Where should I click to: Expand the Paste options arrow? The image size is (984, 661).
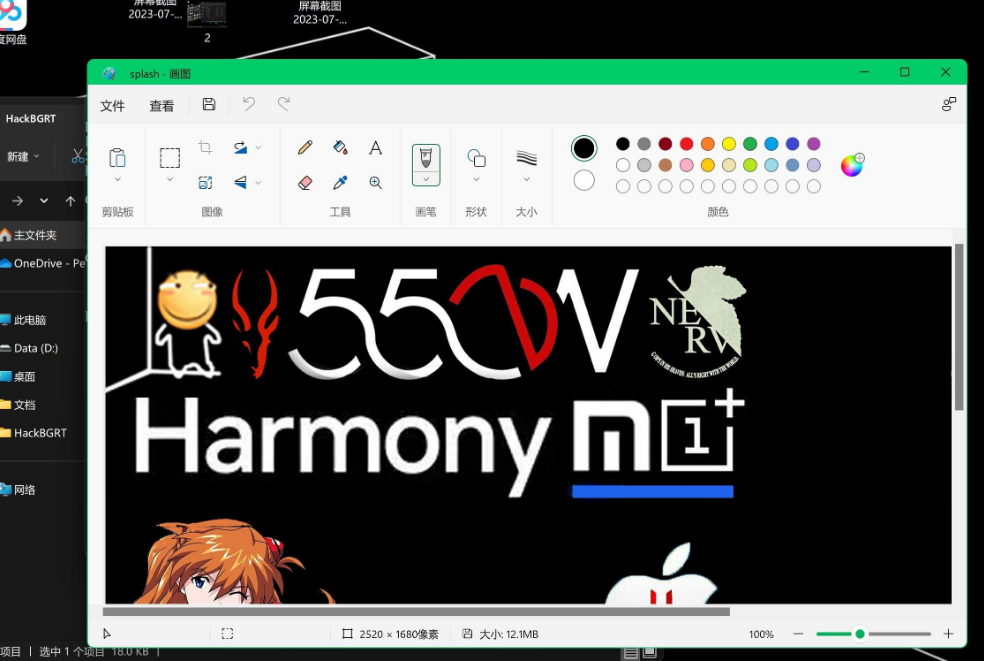pyautogui.click(x=117, y=180)
